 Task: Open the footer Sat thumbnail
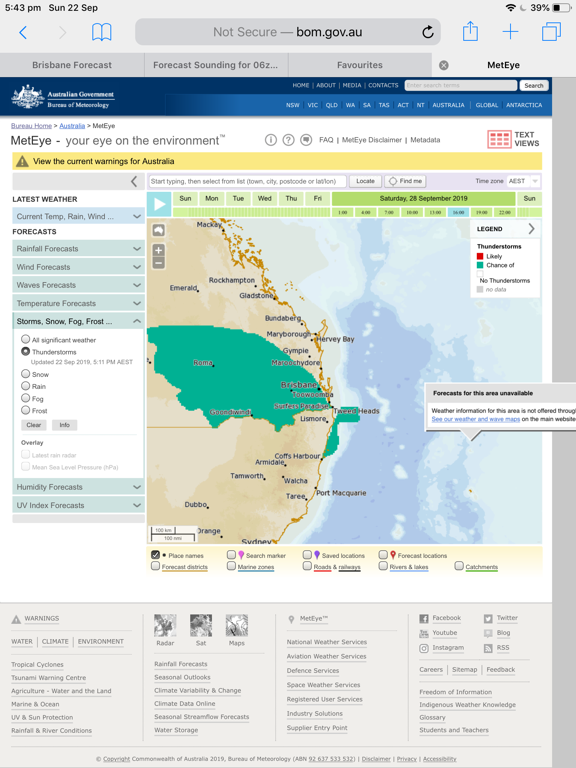click(x=201, y=625)
